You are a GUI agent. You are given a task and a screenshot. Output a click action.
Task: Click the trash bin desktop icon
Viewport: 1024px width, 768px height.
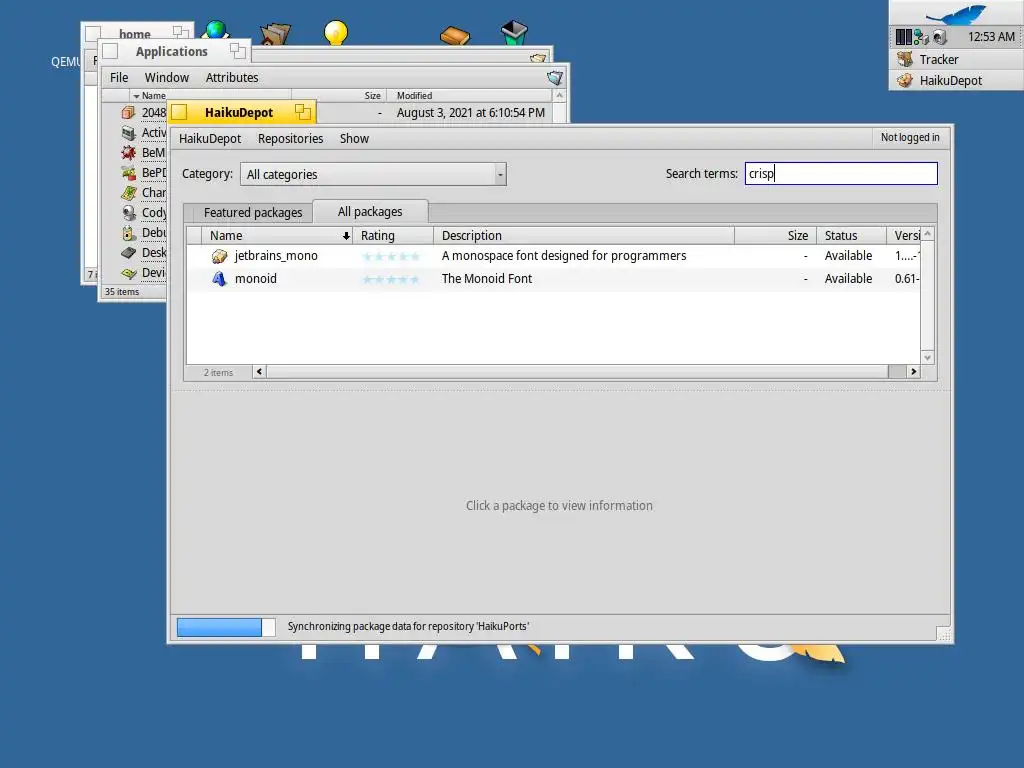(514, 32)
